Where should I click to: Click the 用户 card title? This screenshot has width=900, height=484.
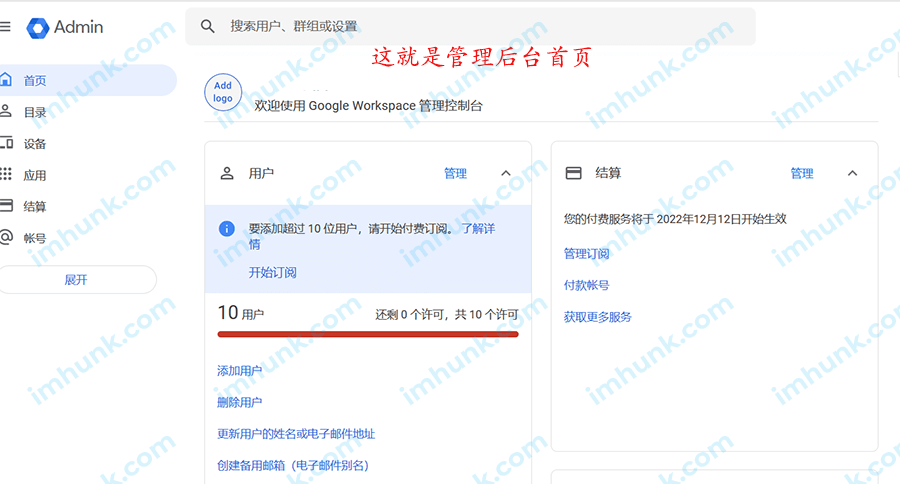tap(261, 173)
